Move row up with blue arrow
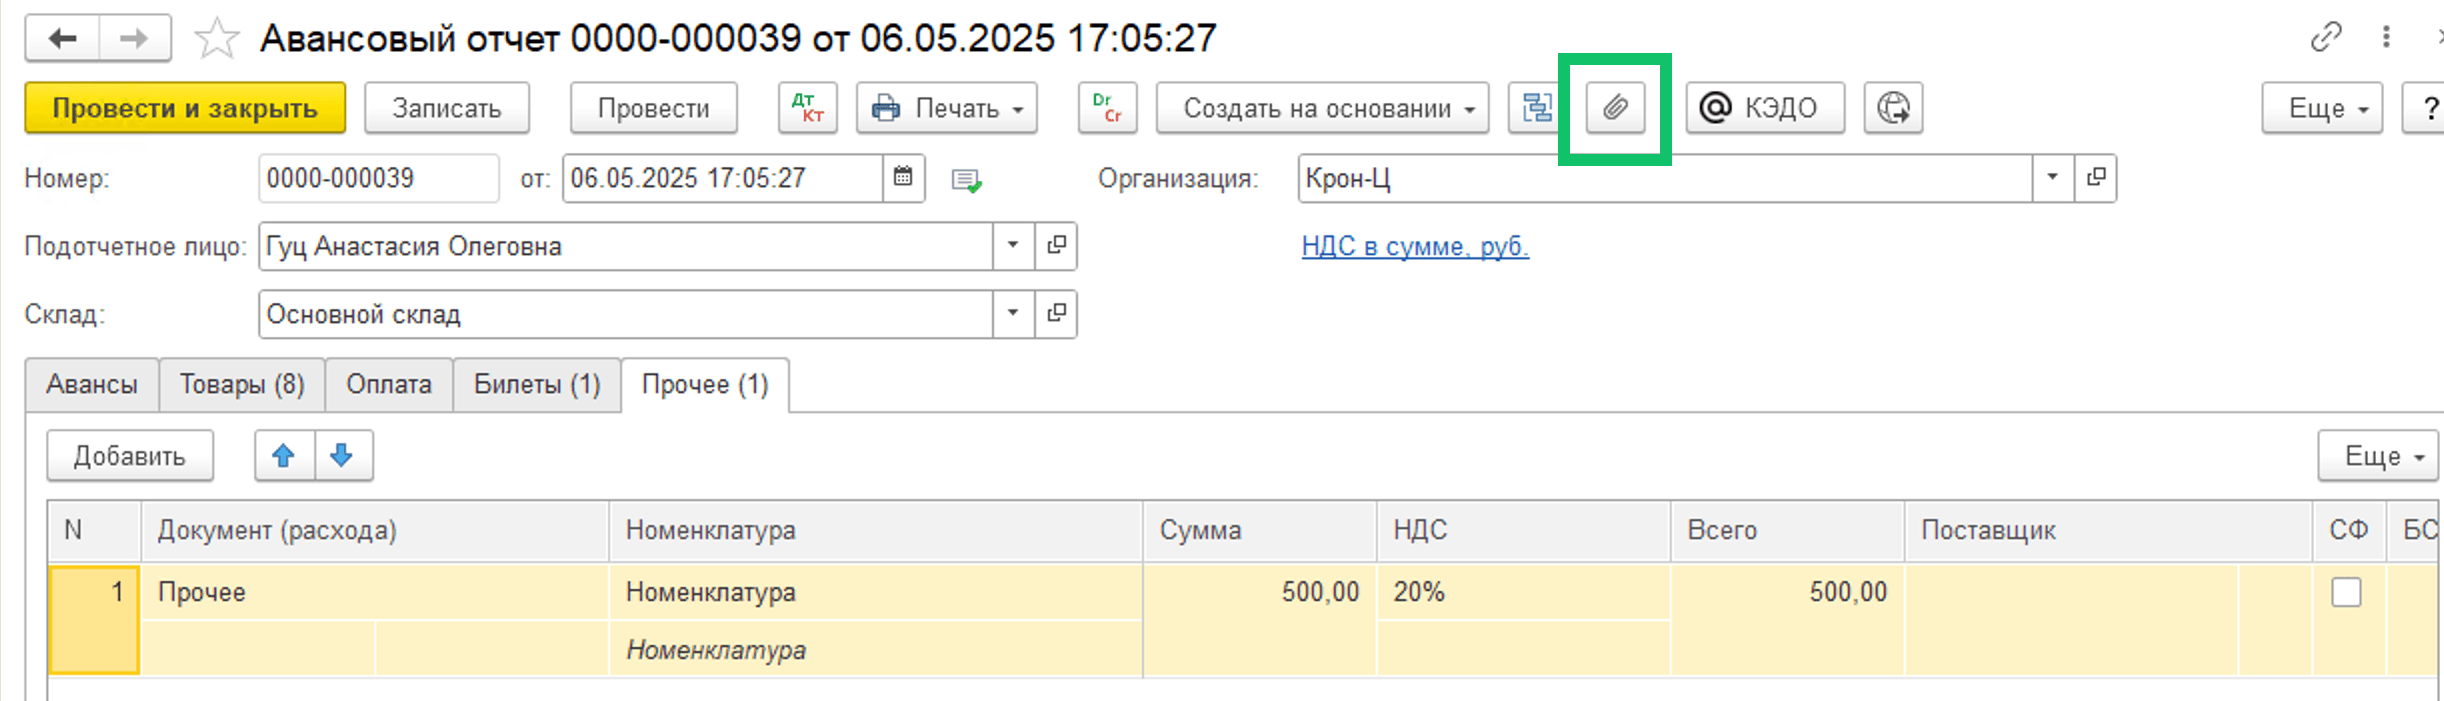 (x=284, y=456)
